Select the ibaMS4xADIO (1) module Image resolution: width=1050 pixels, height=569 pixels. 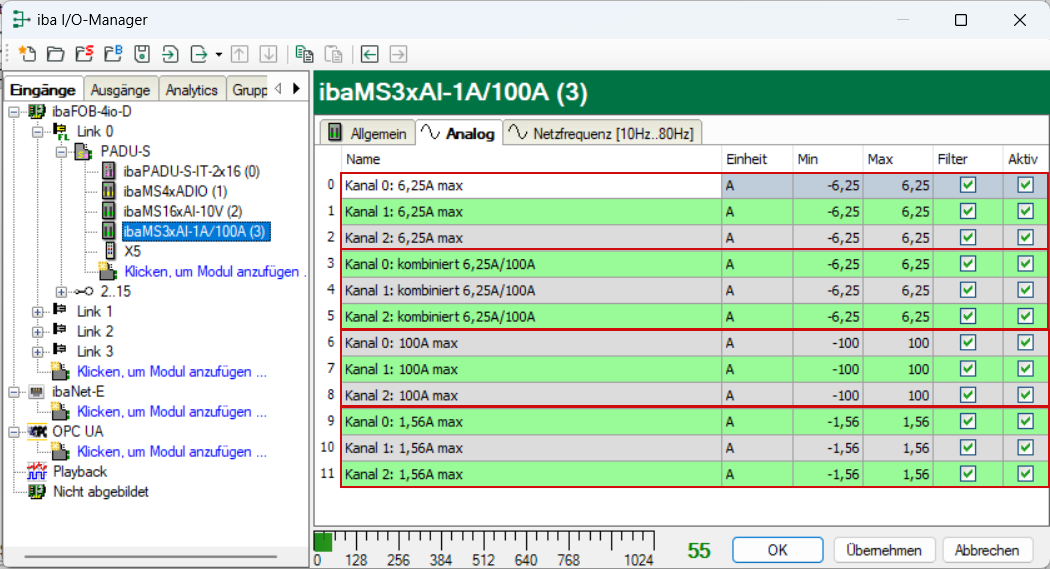(175, 190)
